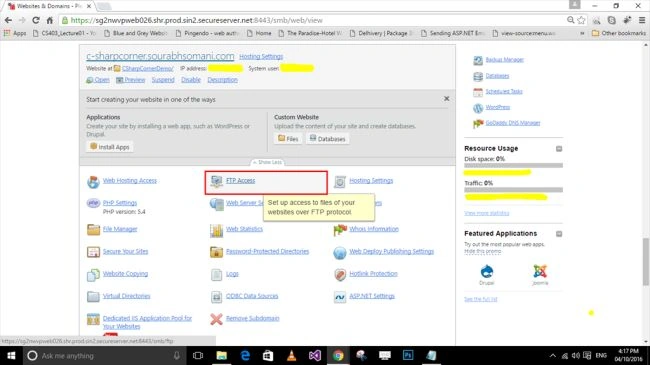Click the FTP Access icon
The image size is (650, 365).
(x=216, y=181)
